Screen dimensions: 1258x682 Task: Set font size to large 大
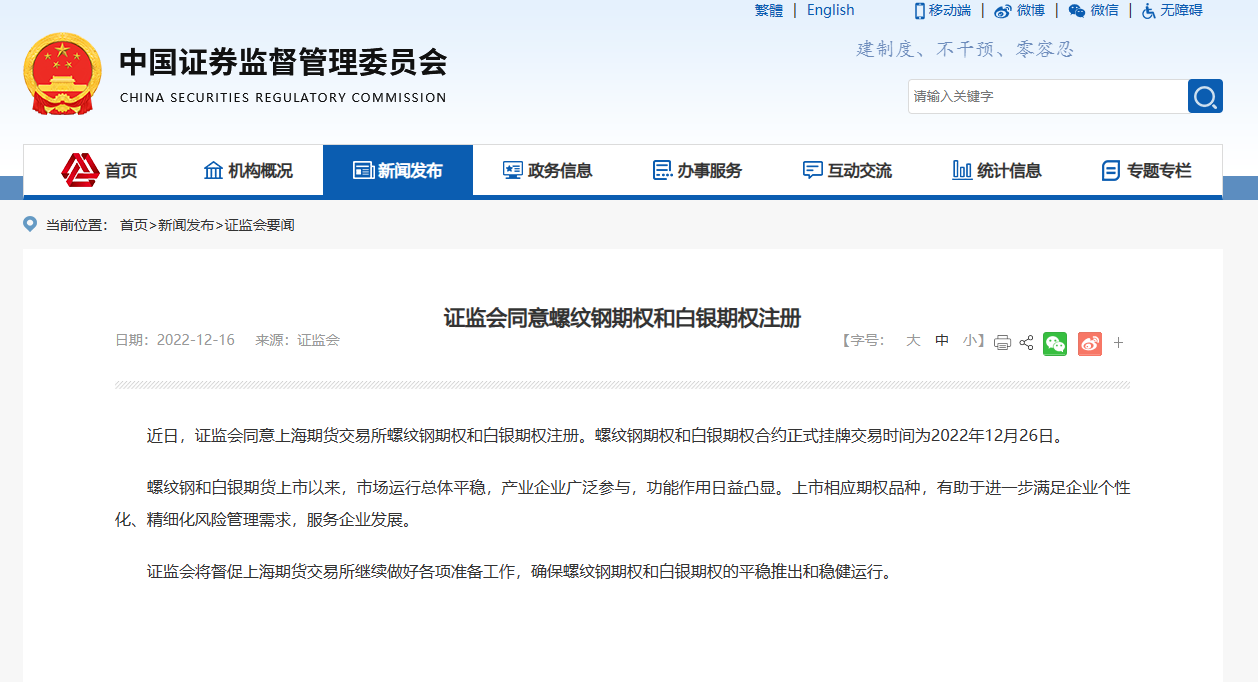pyautogui.click(x=912, y=340)
